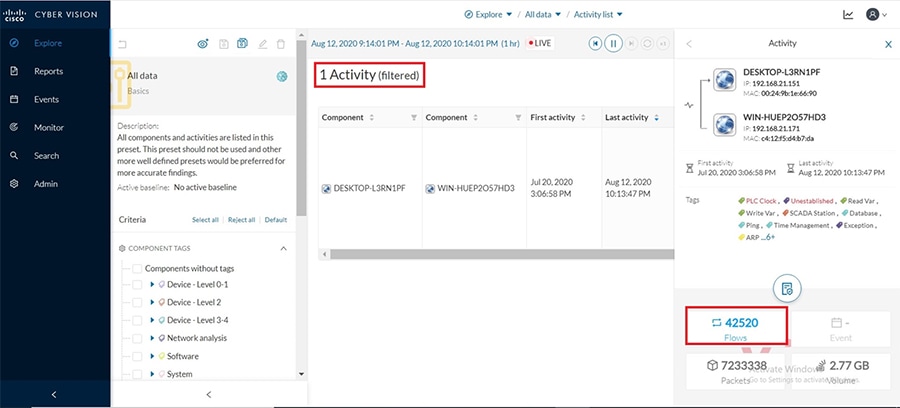Check the System tag checkbox
The image size is (900, 408).
[137, 374]
